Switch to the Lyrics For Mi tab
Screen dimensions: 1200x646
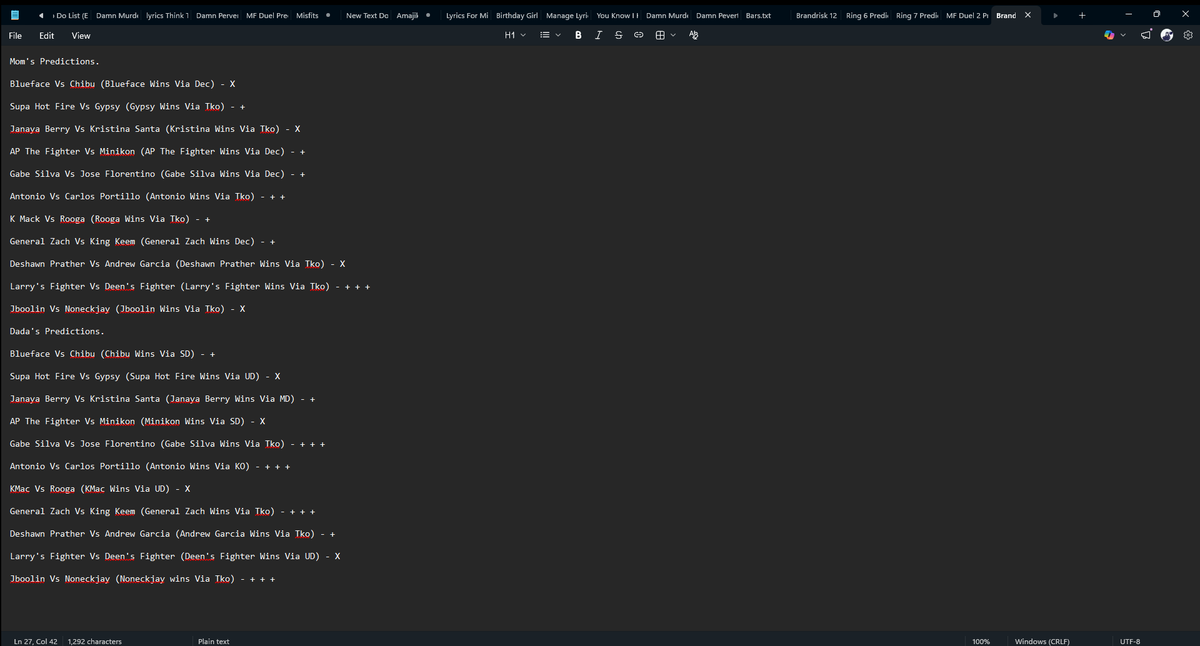[x=466, y=16]
